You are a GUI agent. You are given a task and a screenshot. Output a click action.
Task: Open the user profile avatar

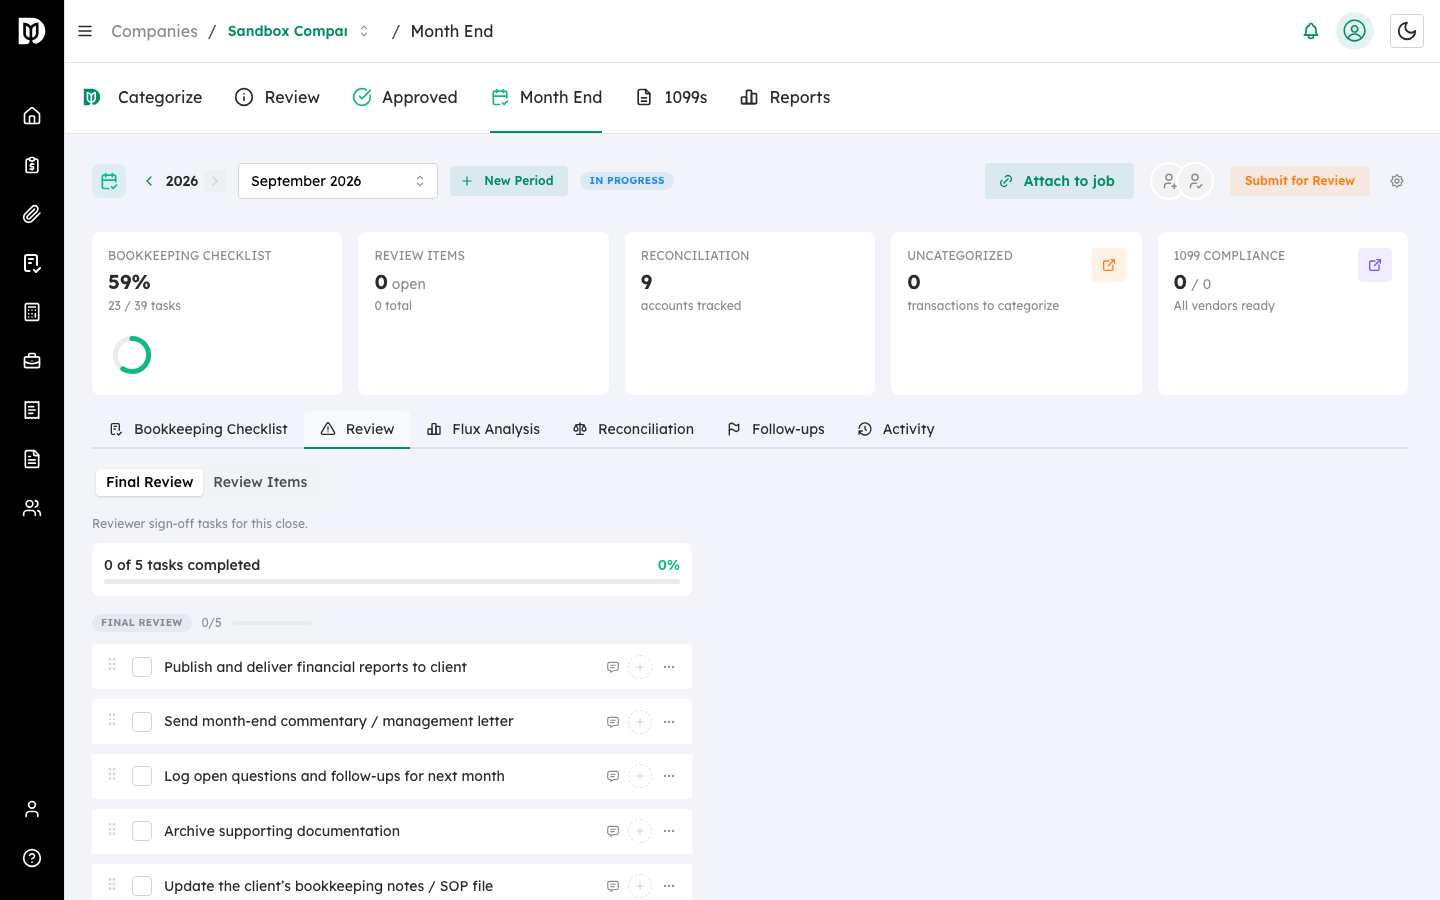[x=1355, y=31]
